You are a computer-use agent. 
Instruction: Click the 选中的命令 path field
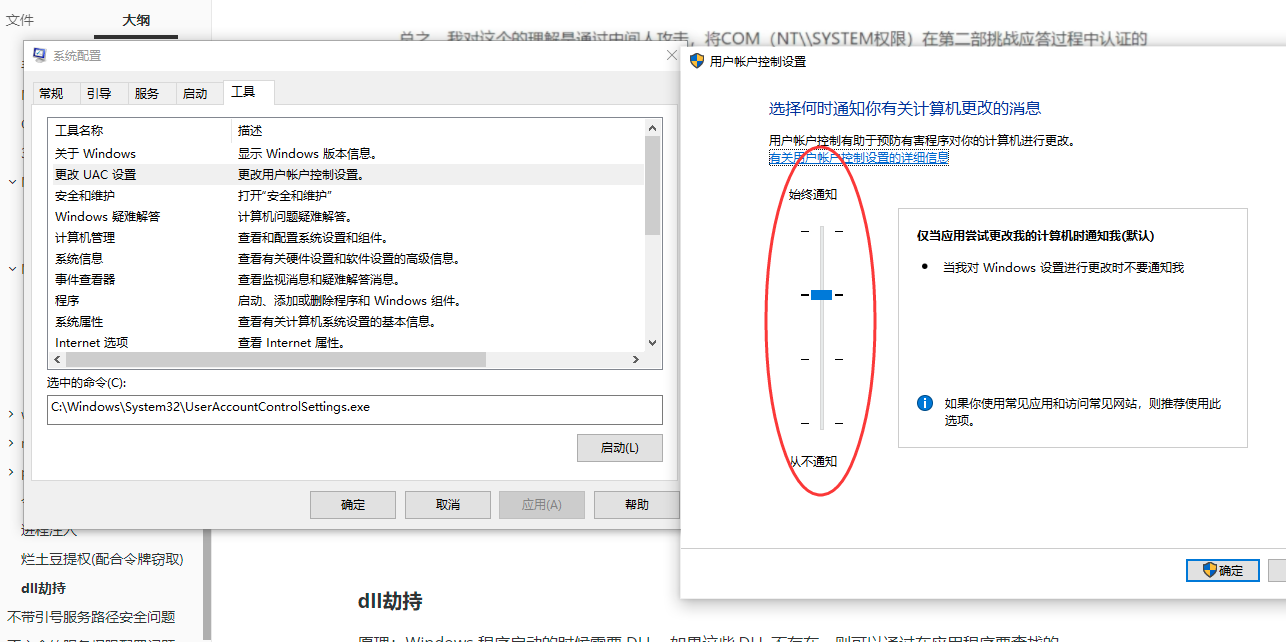coord(355,409)
